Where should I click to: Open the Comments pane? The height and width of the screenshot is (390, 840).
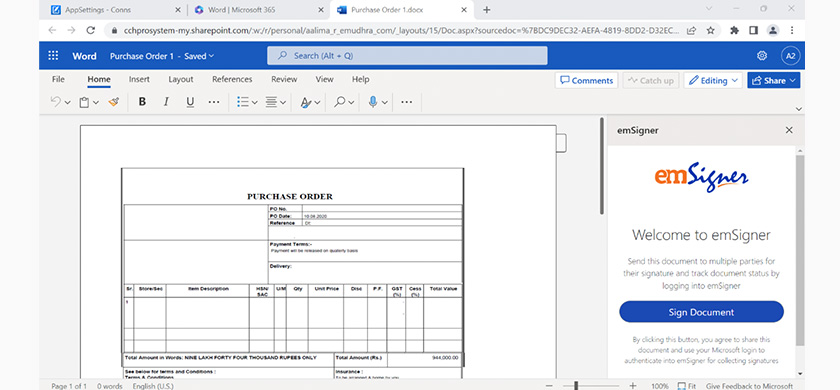[587, 80]
